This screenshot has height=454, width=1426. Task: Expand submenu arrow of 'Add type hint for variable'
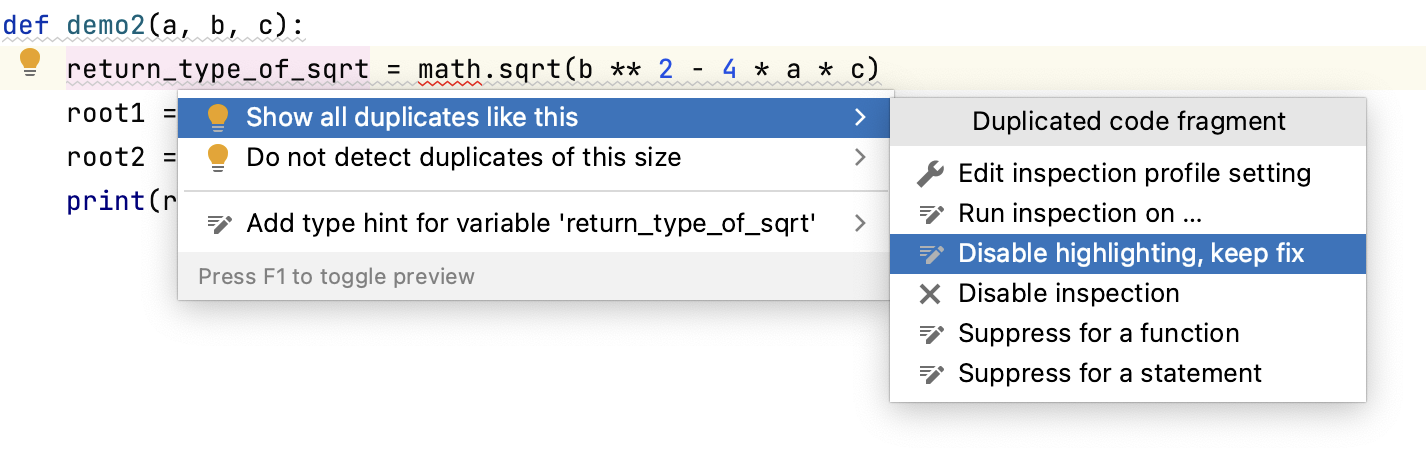point(860,224)
